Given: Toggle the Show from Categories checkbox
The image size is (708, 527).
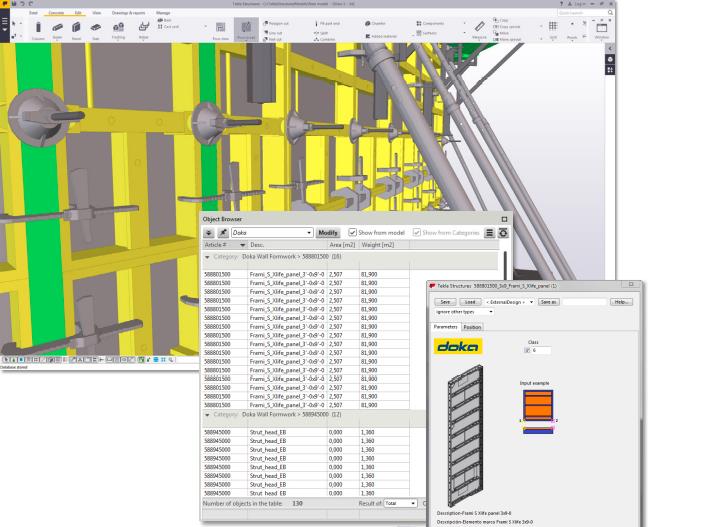Looking at the screenshot, I should pyautogui.click(x=417, y=233).
